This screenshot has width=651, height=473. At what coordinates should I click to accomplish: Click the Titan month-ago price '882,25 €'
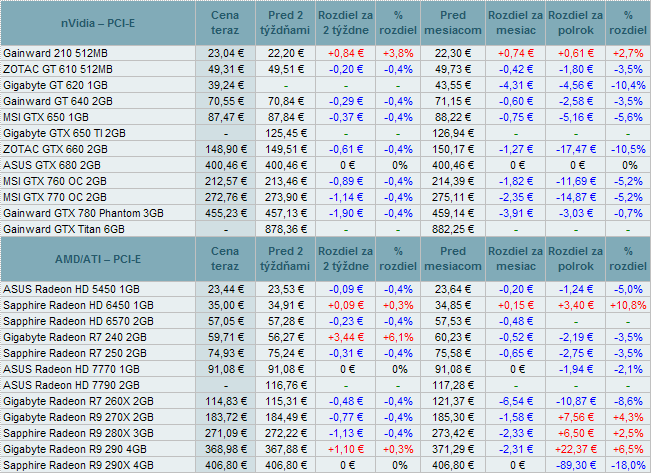click(x=453, y=229)
